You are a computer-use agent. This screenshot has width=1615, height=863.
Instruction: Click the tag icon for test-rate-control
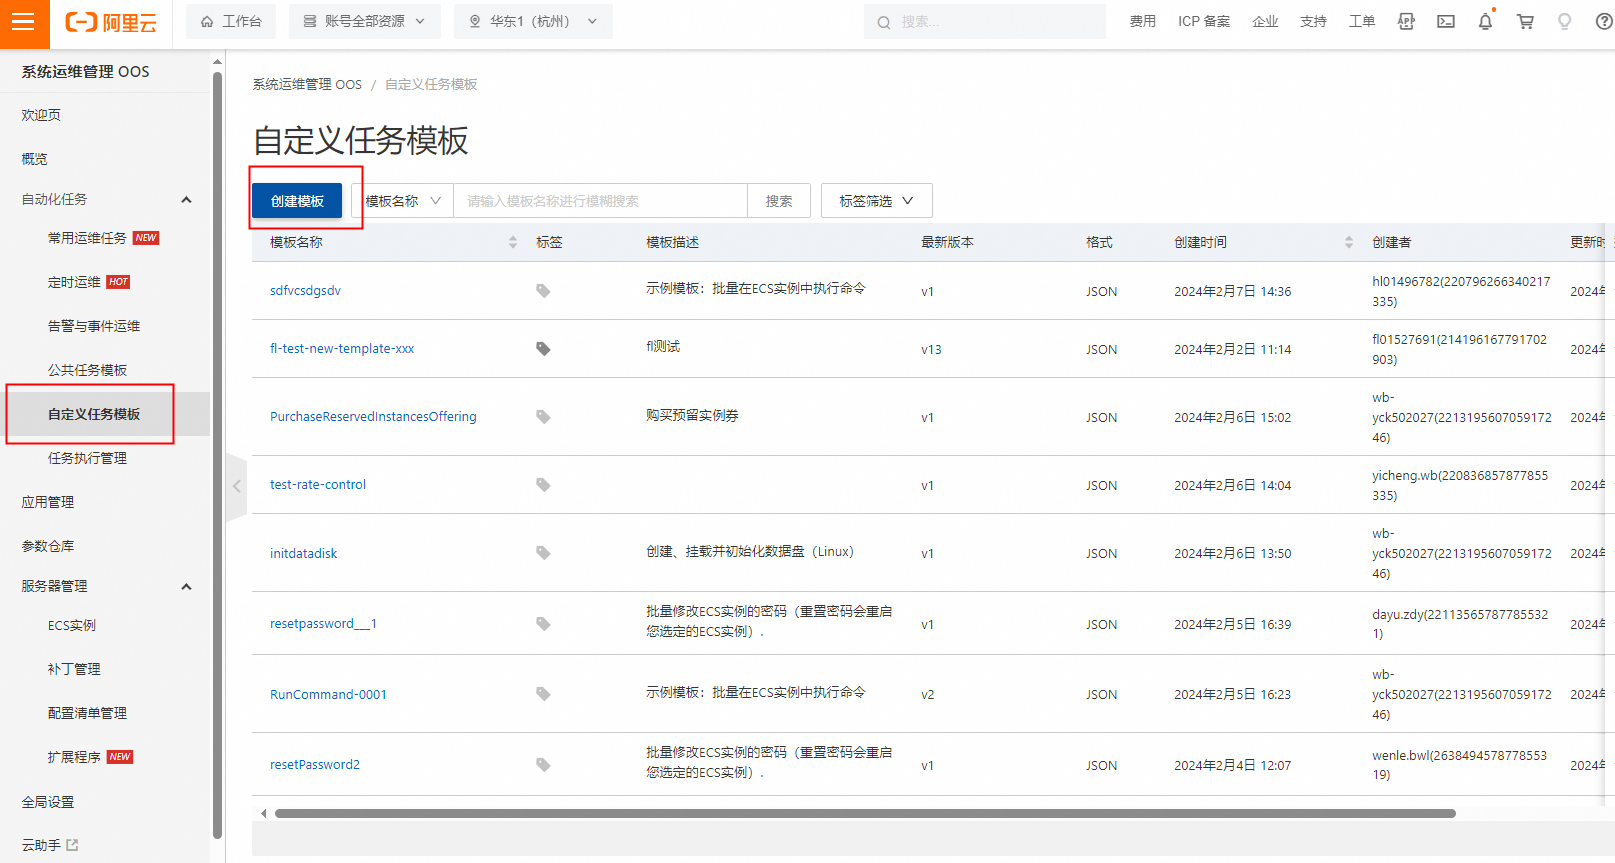tap(543, 485)
